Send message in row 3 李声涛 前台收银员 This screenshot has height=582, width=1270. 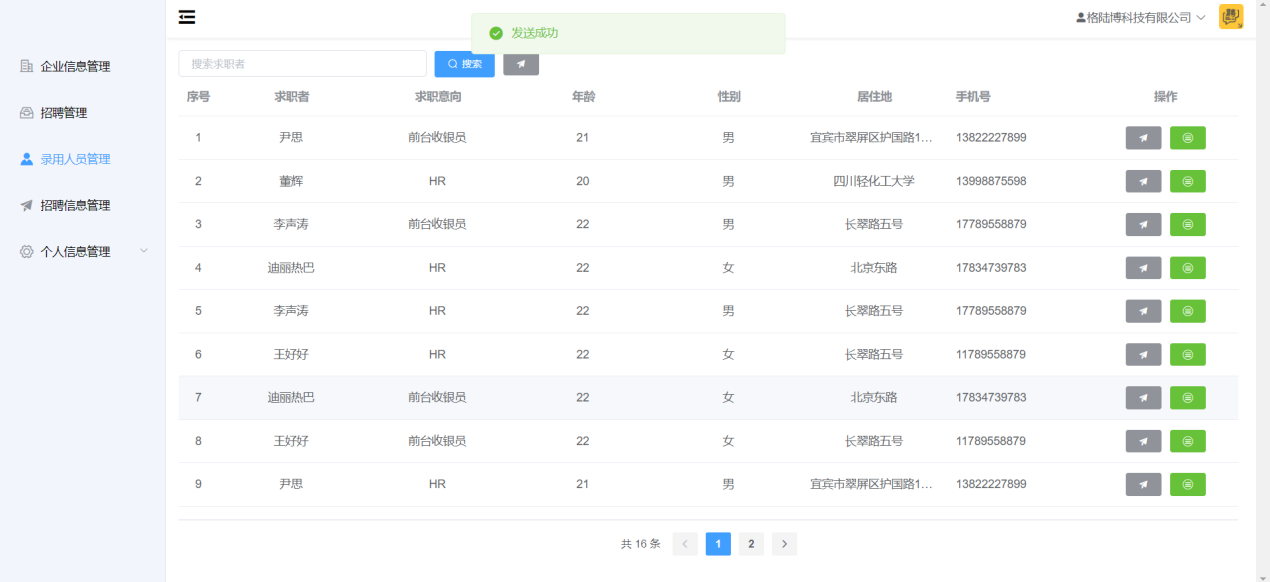(x=1143, y=224)
